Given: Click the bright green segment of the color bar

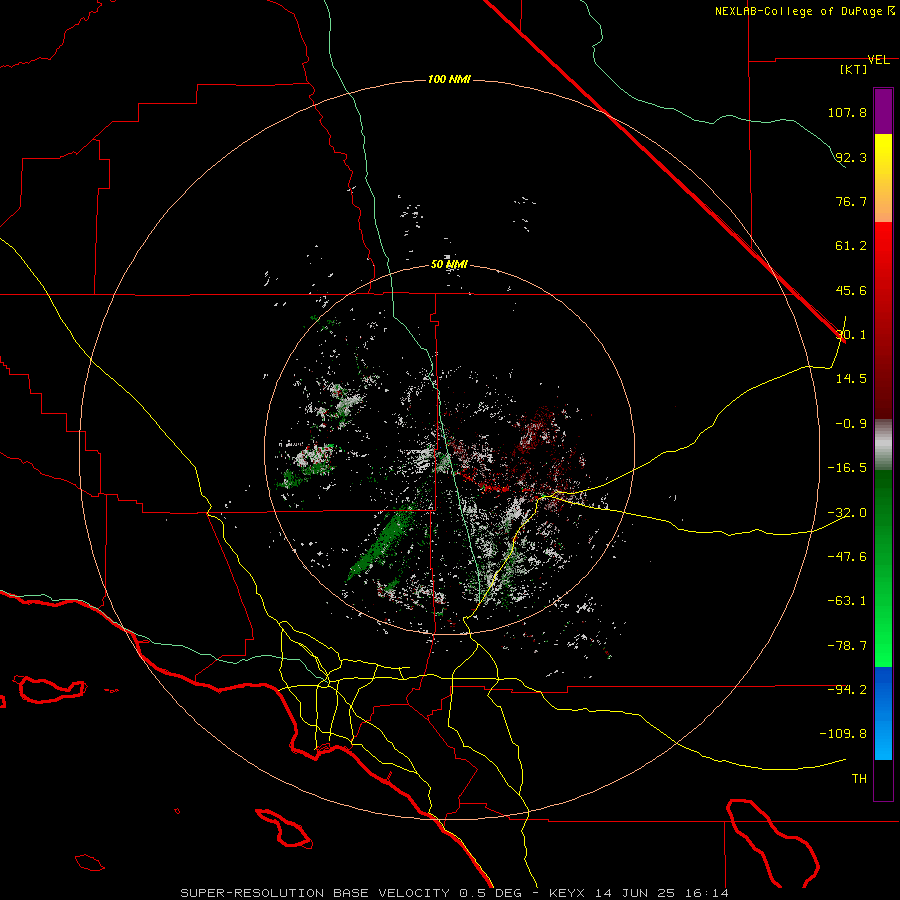Looking at the screenshot, I should 883,568.
